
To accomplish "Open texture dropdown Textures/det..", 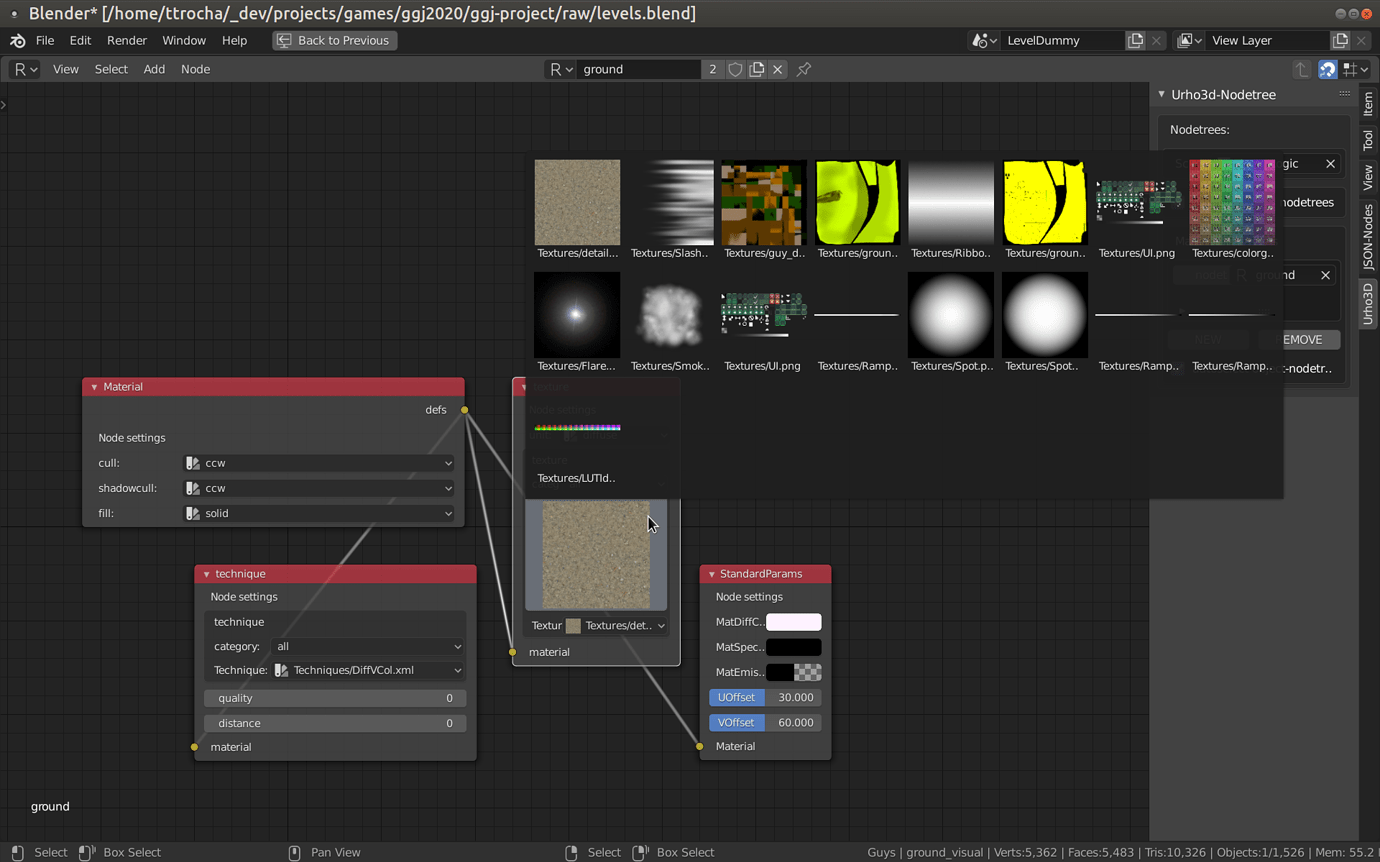I will (x=616, y=626).
